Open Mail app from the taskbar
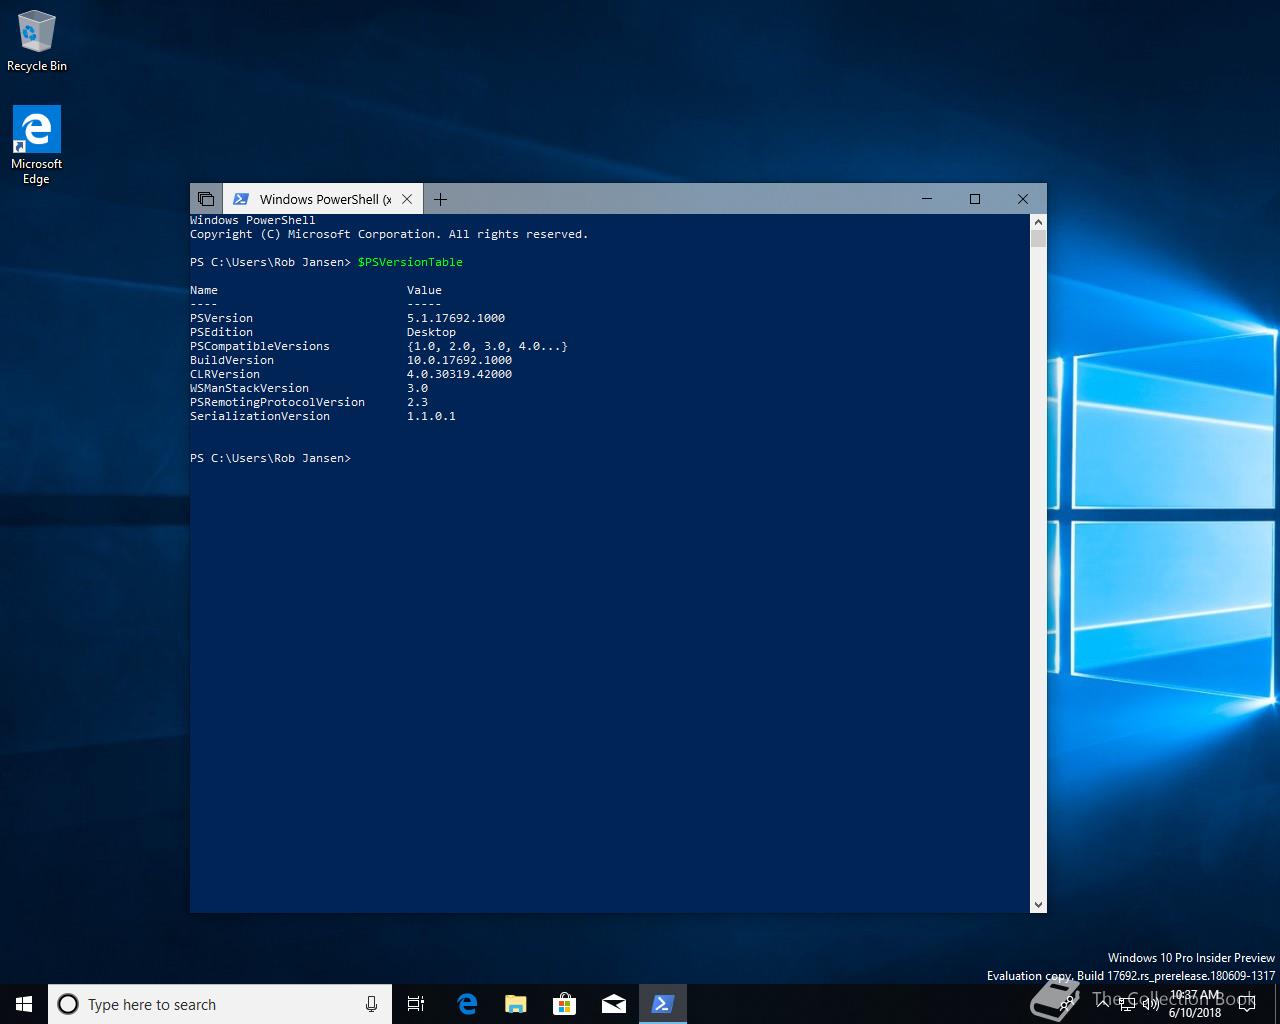 pyautogui.click(x=614, y=1004)
